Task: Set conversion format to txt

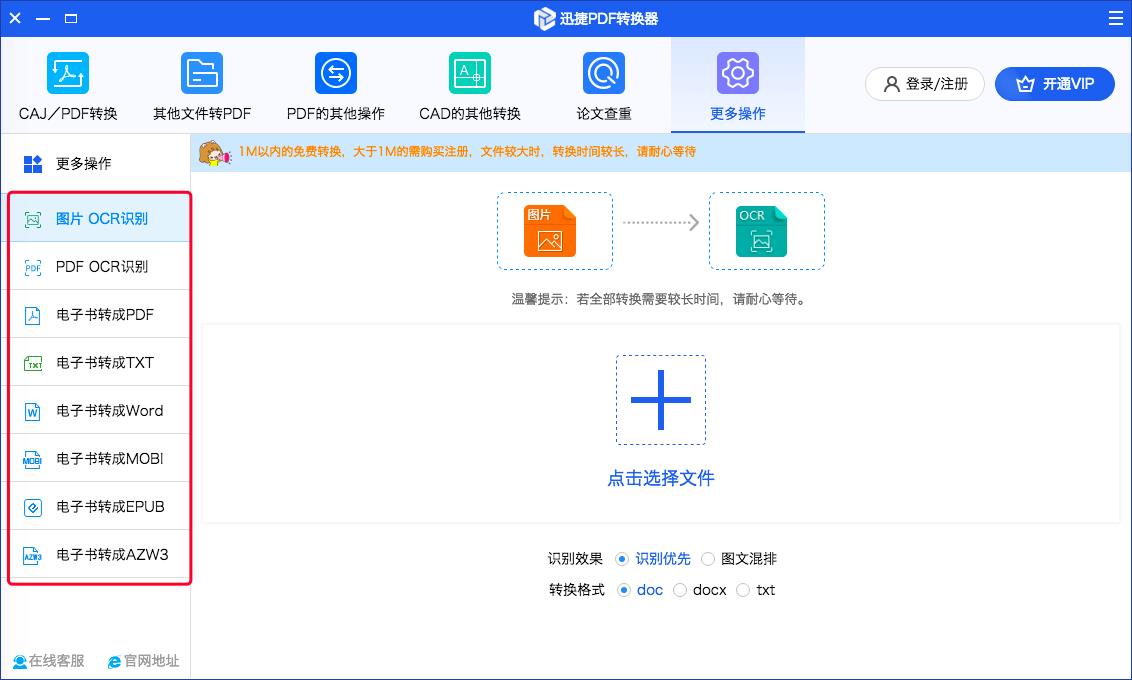Action: 742,590
